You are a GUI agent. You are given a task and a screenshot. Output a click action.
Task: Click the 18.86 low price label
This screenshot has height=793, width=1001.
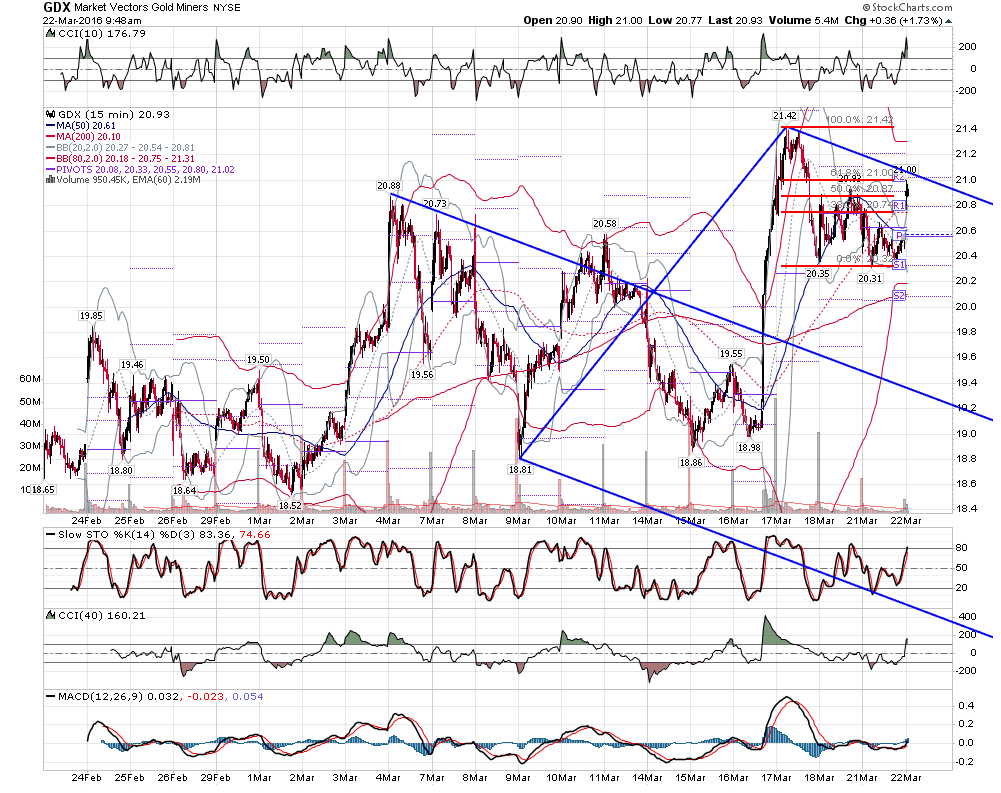click(691, 462)
